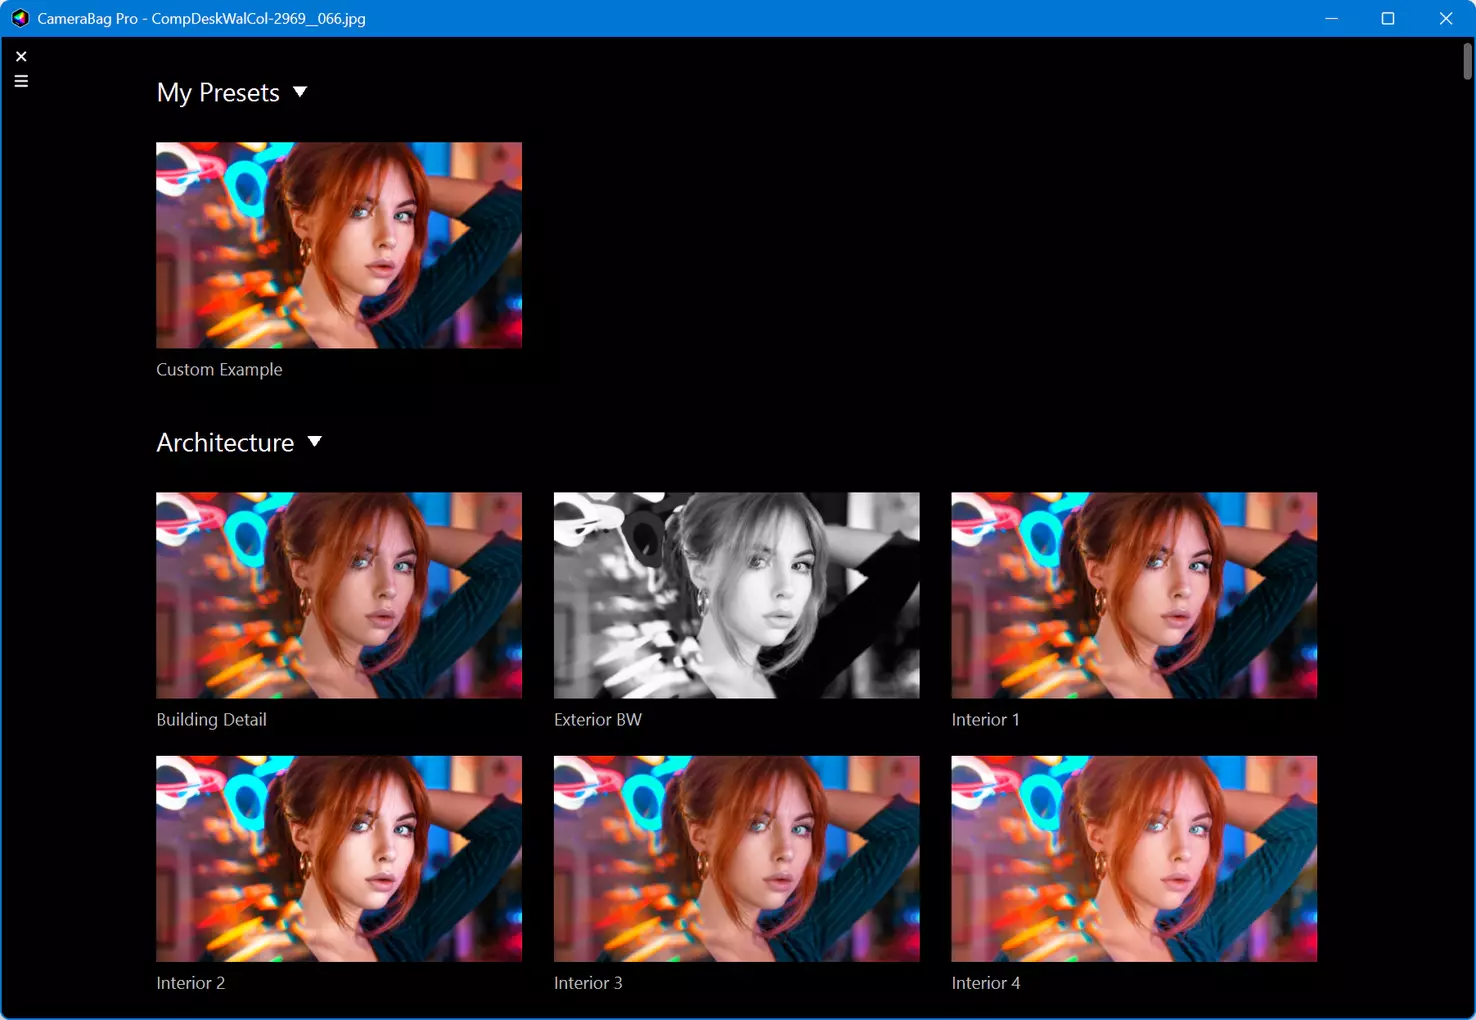Click the Interior 1 label
1476x1020 pixels.
tap(985, 720)
